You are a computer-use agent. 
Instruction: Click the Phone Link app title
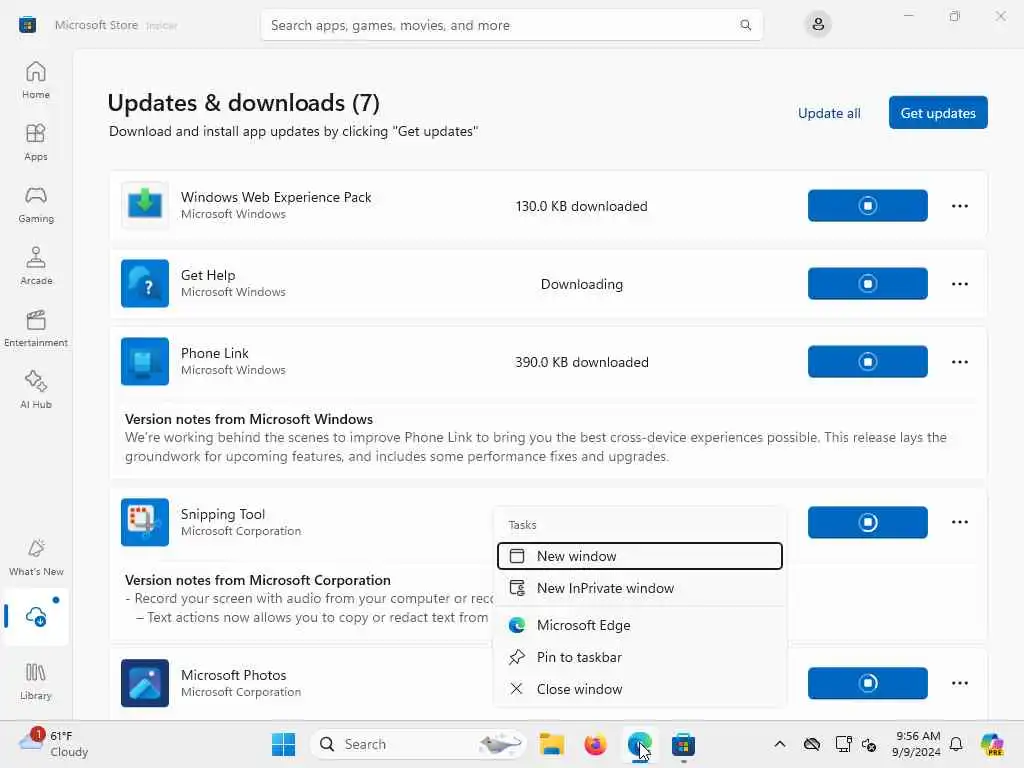click(214, 353)
